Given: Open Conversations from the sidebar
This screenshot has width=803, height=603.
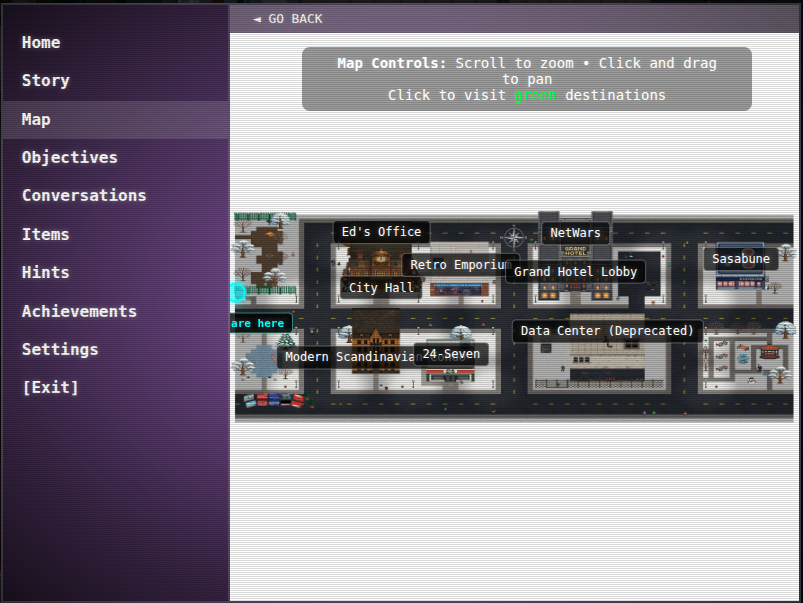Looking at the screenshot, I should coord(84,195).
